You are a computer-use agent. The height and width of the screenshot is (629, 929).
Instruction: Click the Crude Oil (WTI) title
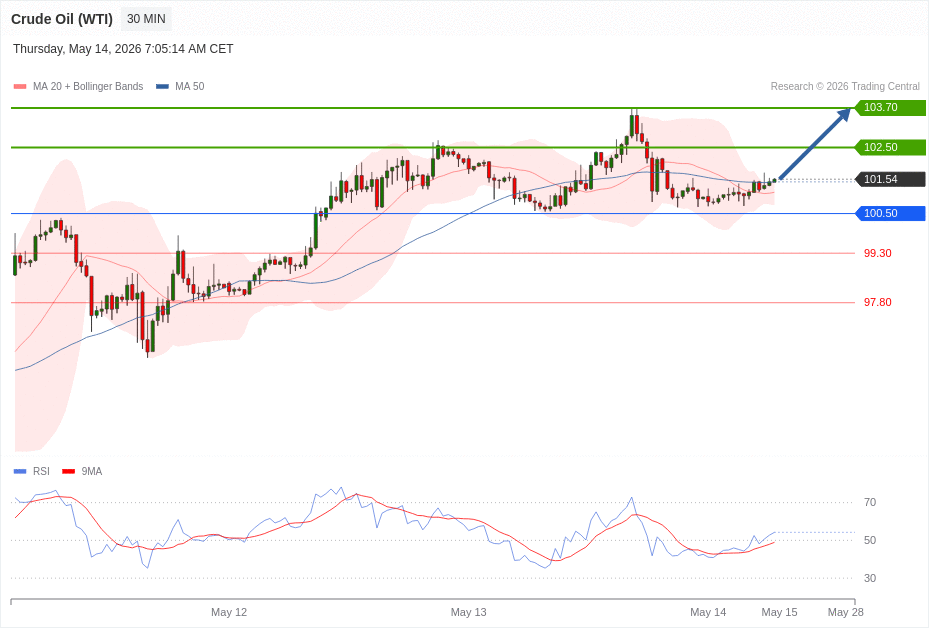62,19
